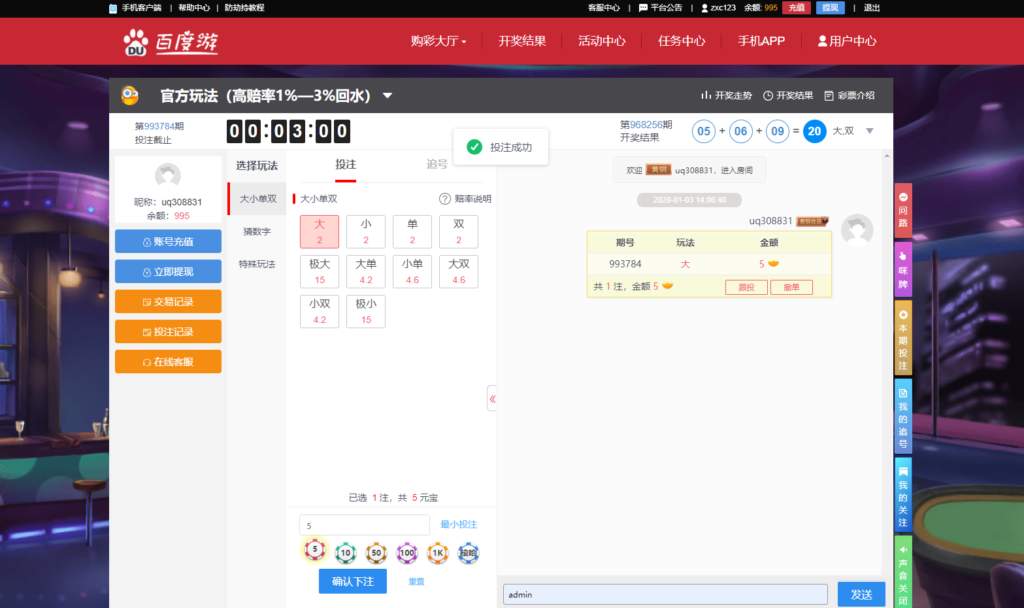The width and height of the screenshot is (1024, 608).
Task: Click the 最小投注 minimum bet link
Action: [458, 524]
